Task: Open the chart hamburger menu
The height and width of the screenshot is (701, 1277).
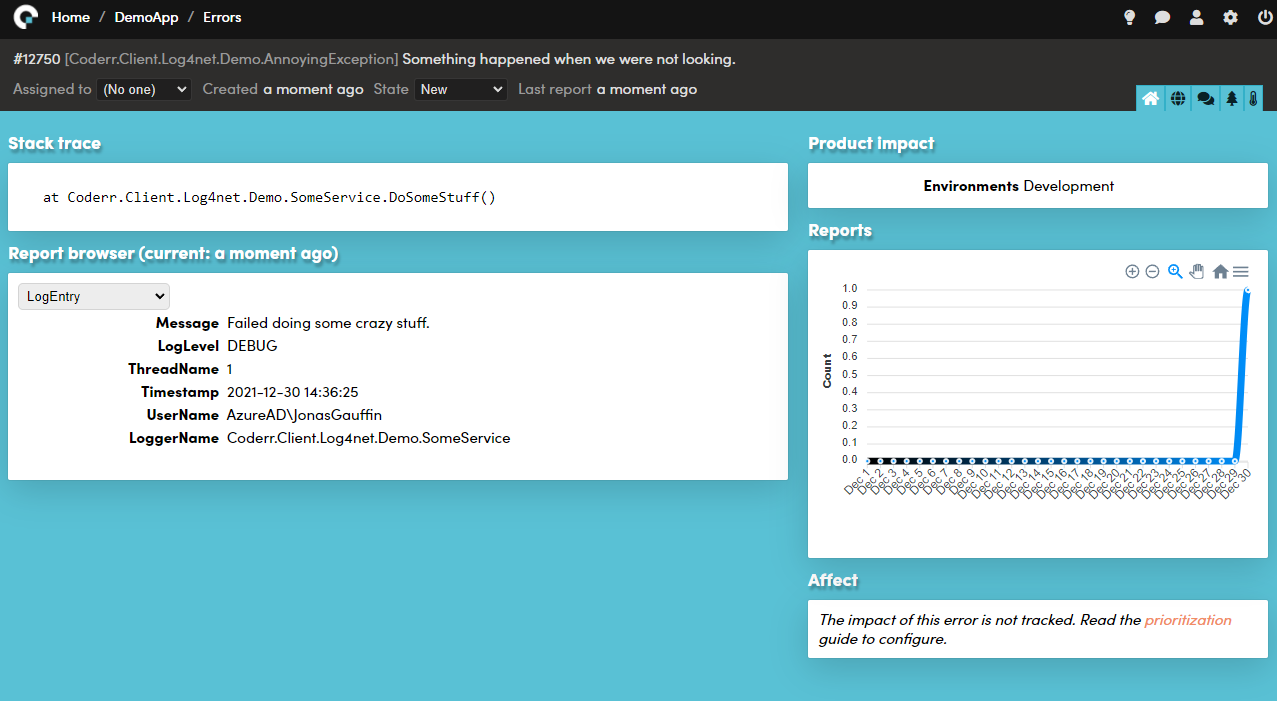Action: click(x=1241, y=271)
